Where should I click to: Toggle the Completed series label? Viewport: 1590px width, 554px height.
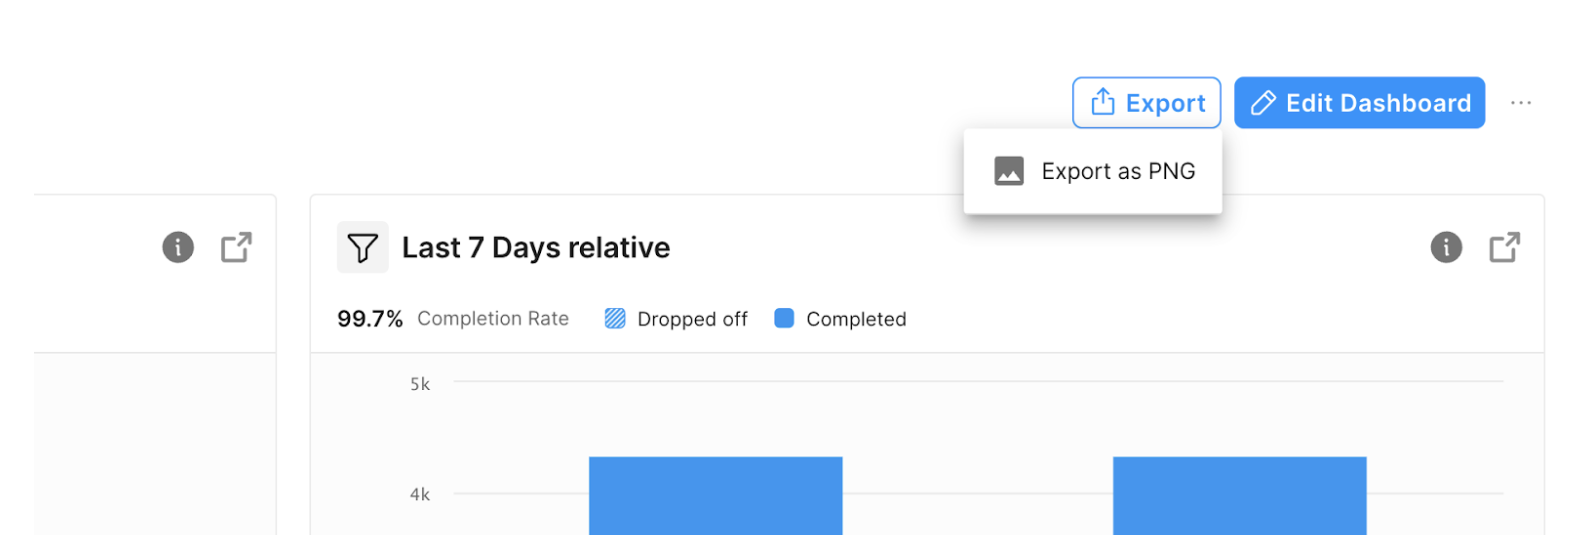pyautogui.click(x=856, y=319)
